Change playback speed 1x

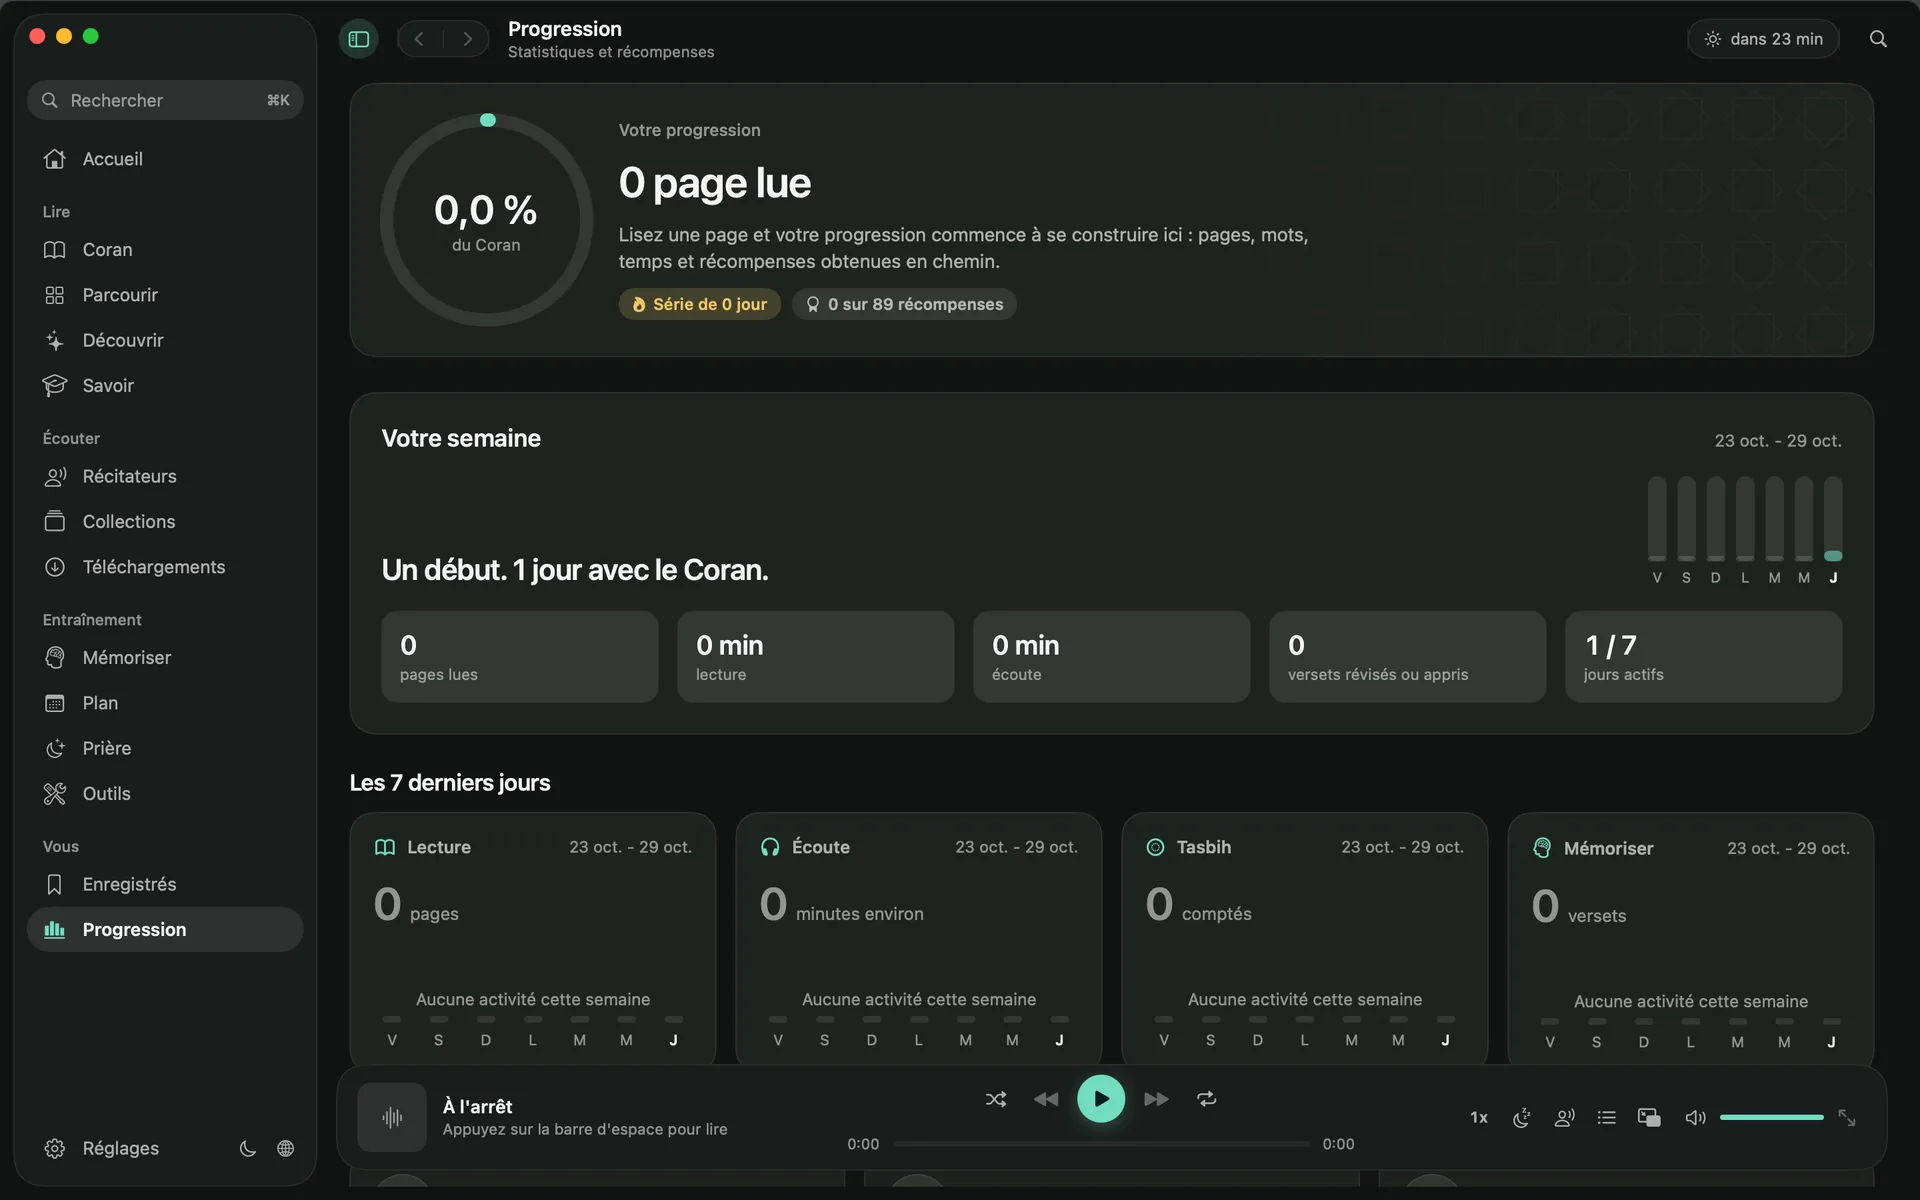(1479, 1117)
